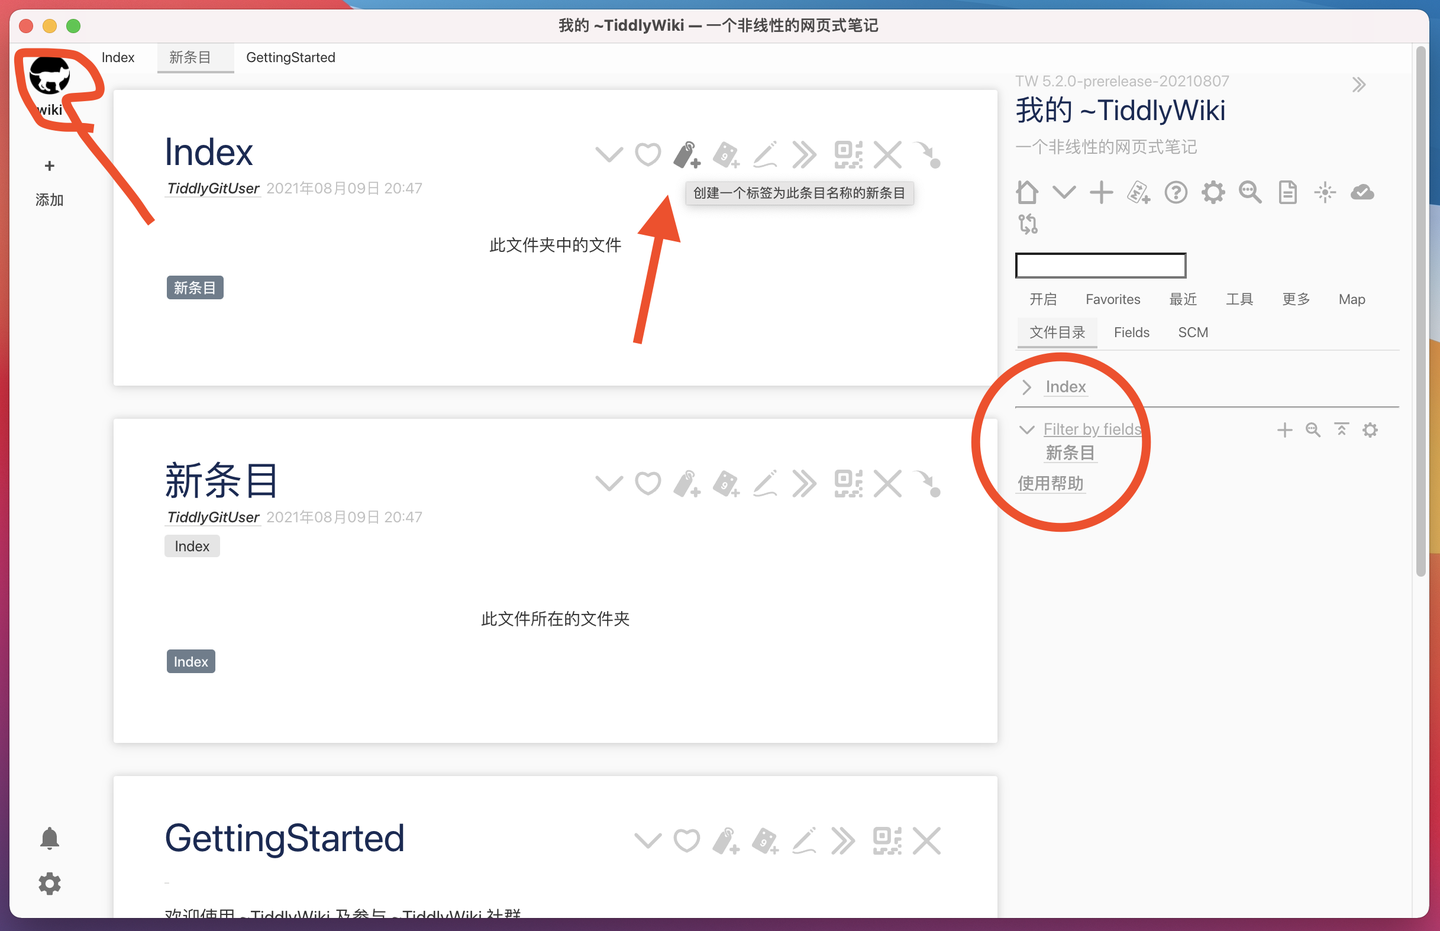This screenshot has height=931, width=1440.
Task: Add a tag to Index using tag-plus icon
Action: tap(686, 154)
